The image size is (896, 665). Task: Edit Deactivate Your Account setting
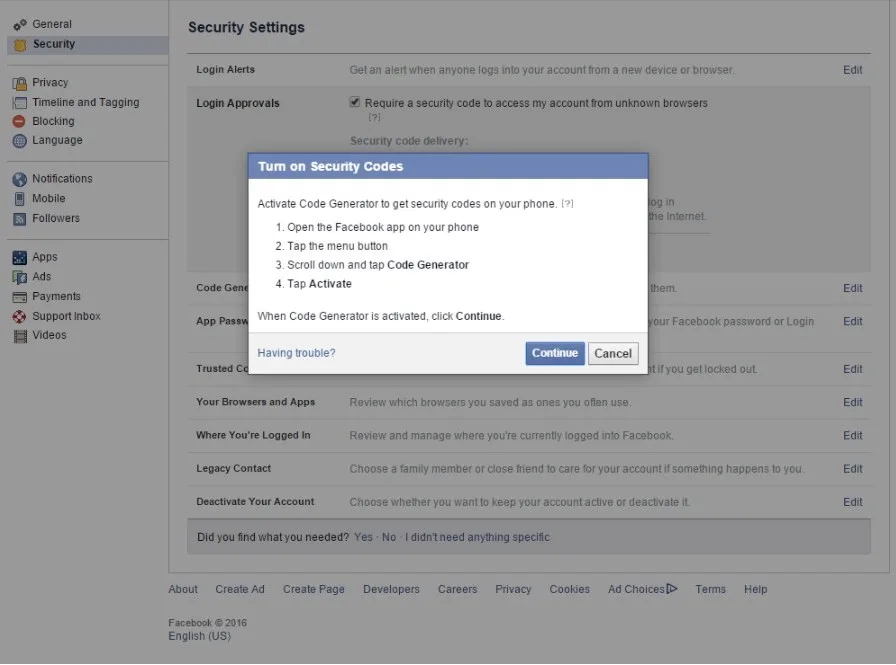coord(853,502)
